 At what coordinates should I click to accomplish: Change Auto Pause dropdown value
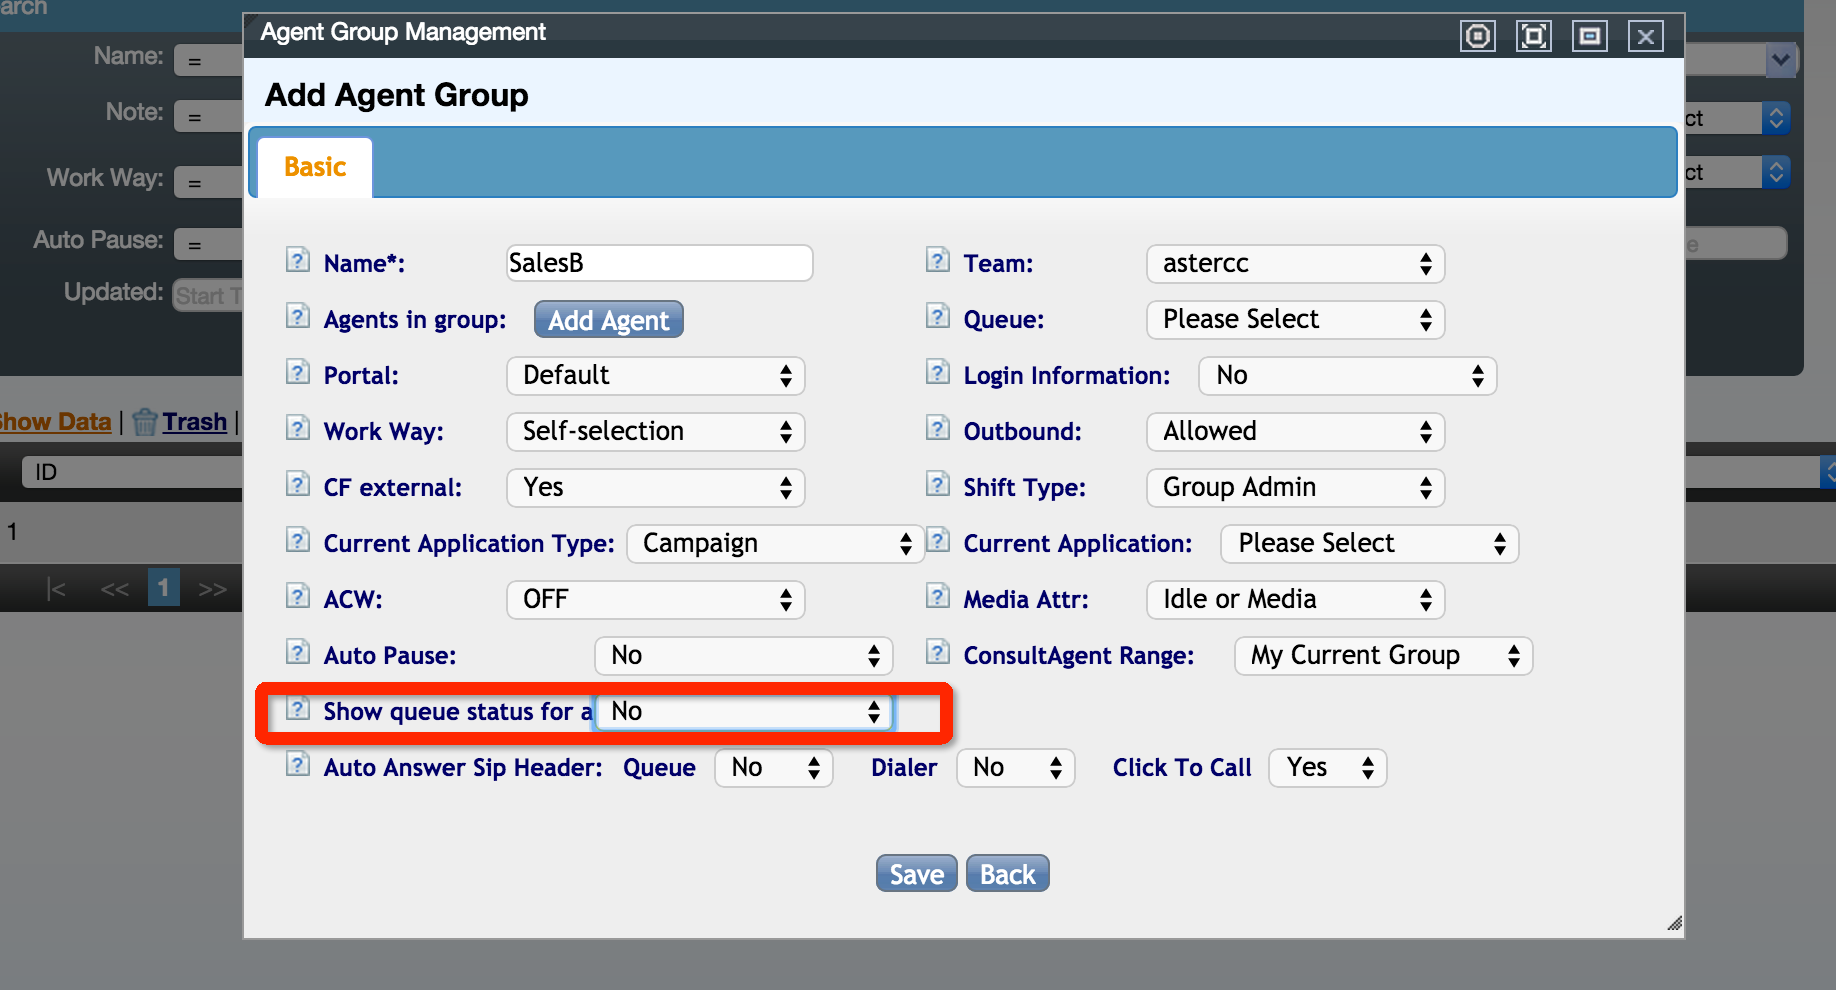coord(743,656)
